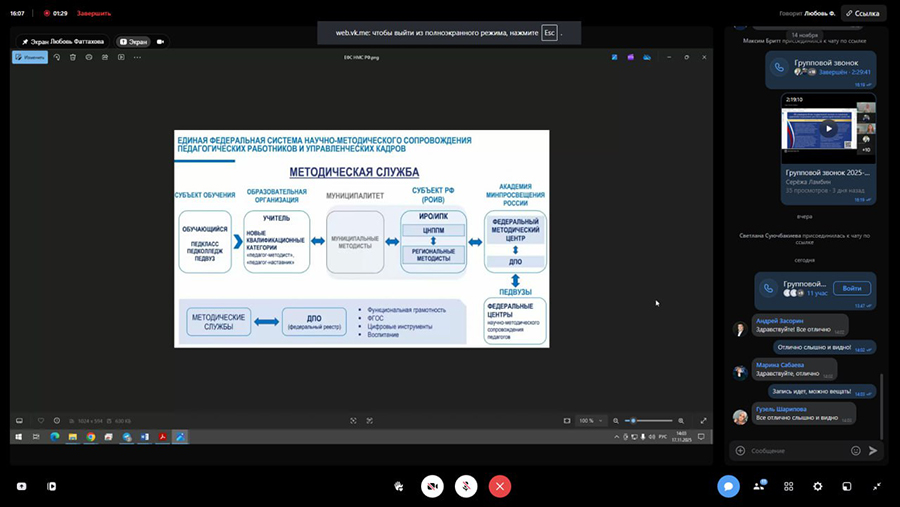Click Завершить to stop recording
The image size is (900, 507).
[x=94, y=13]
